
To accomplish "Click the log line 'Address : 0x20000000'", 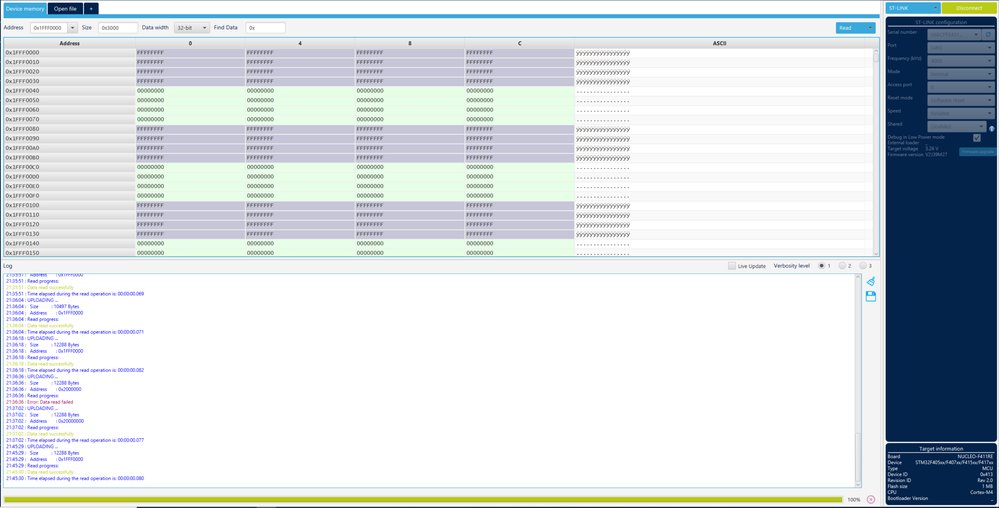I will [x=45, y=421].
